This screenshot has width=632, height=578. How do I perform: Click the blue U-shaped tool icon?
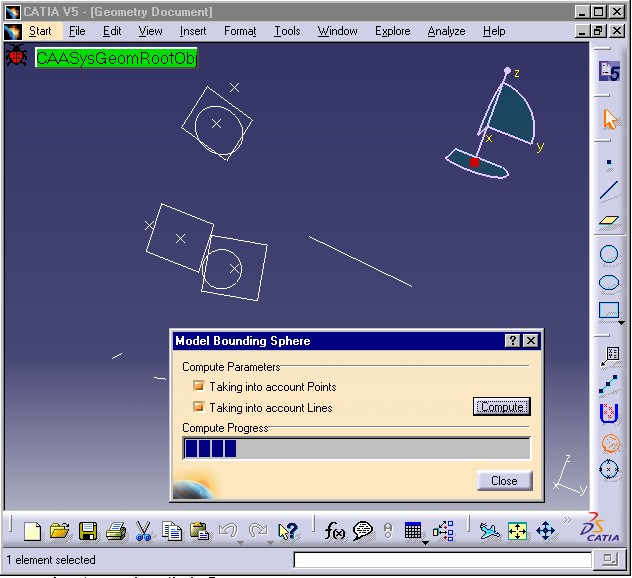(x=609, y=414)
